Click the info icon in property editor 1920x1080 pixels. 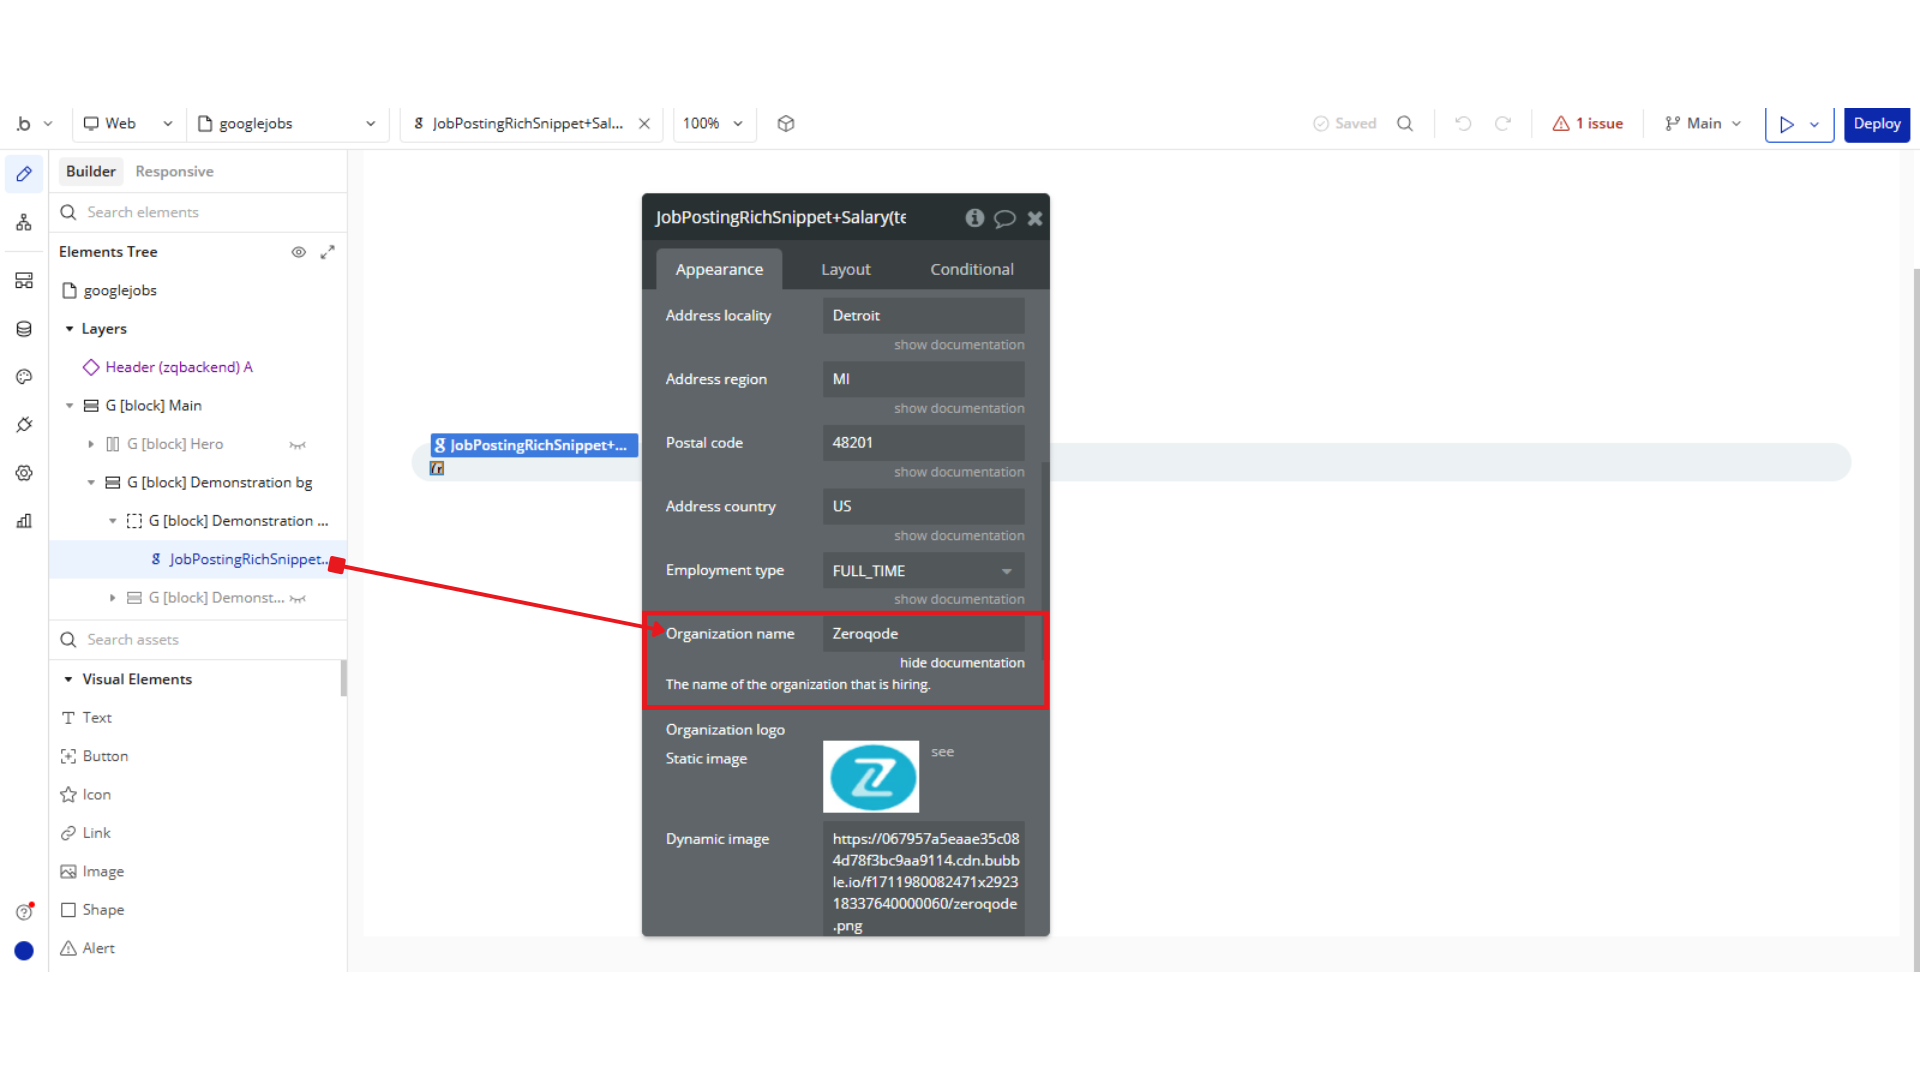[974, 218]
